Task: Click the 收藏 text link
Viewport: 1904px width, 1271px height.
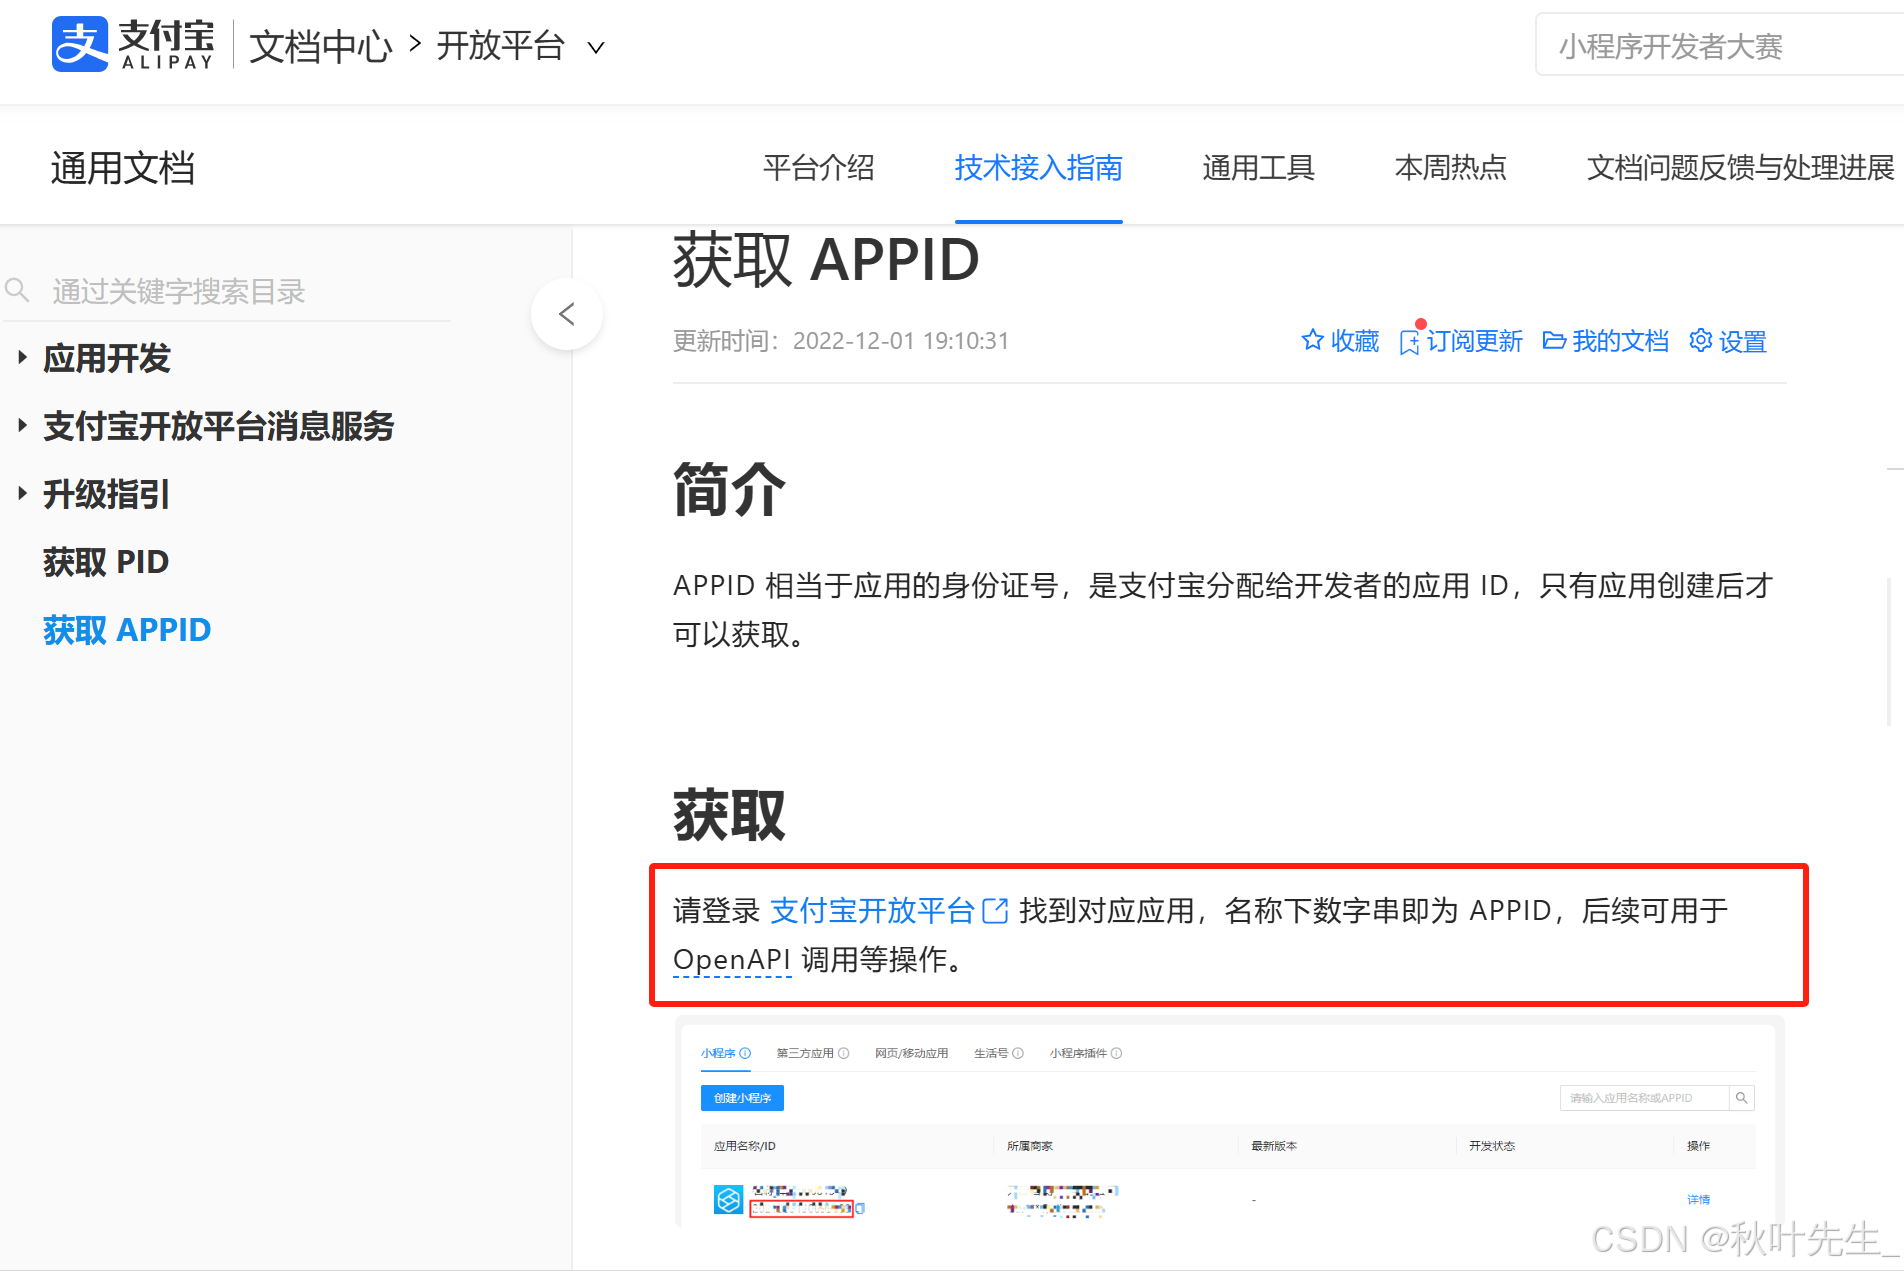Action: (x=1355, y=341)
